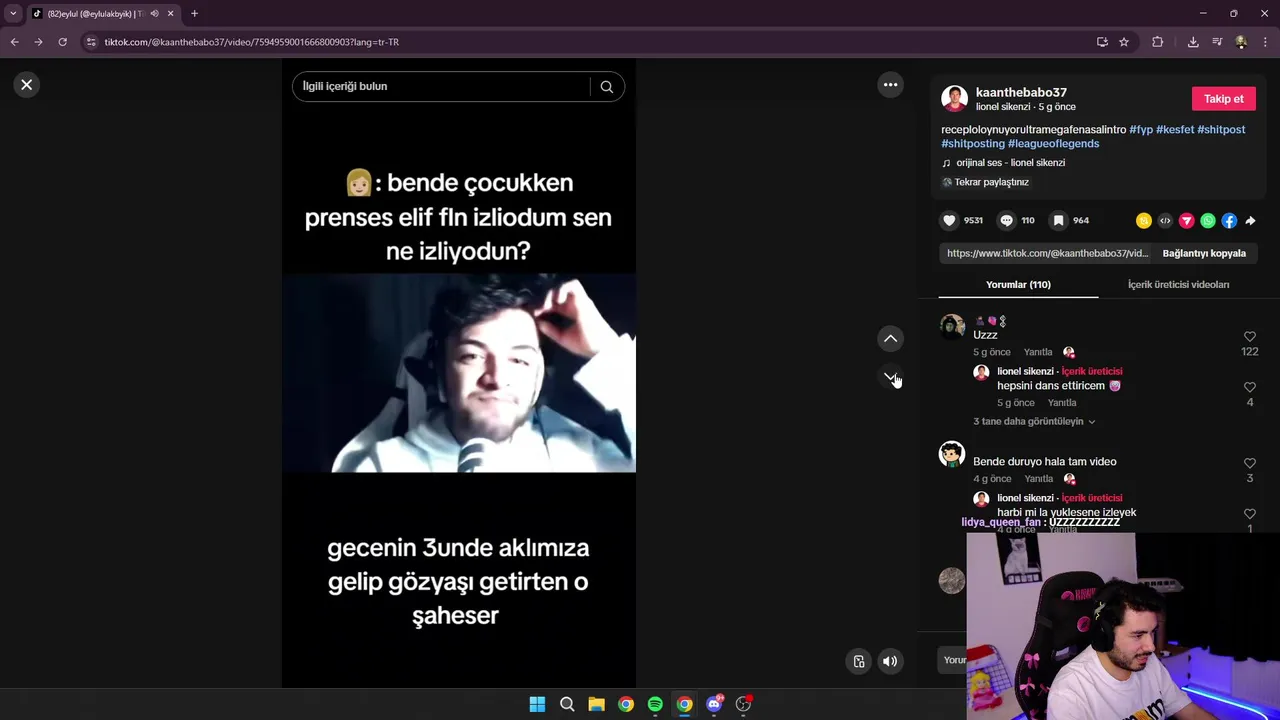1280x720 pixels.
Task: Send to friends via red paper-plane icon
Action: coord(1186,221)
